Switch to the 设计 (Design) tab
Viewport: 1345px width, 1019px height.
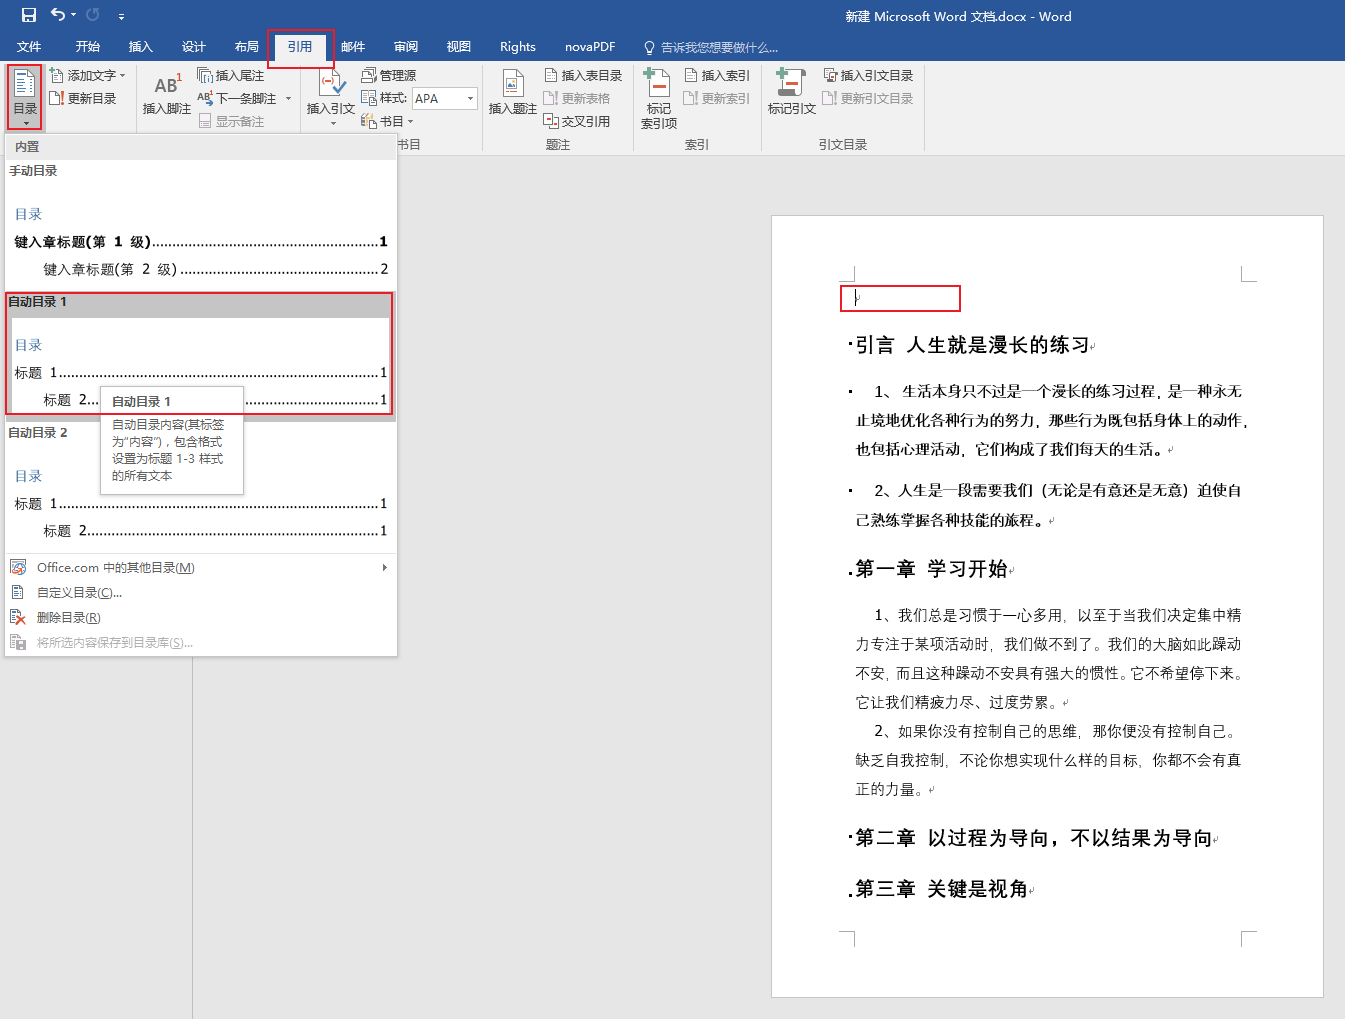[x=194, y=47]
